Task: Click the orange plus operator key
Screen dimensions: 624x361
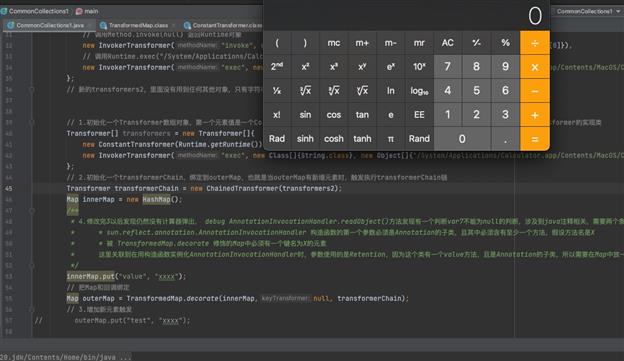Action: pyautogui.click(x=535, y=115)
